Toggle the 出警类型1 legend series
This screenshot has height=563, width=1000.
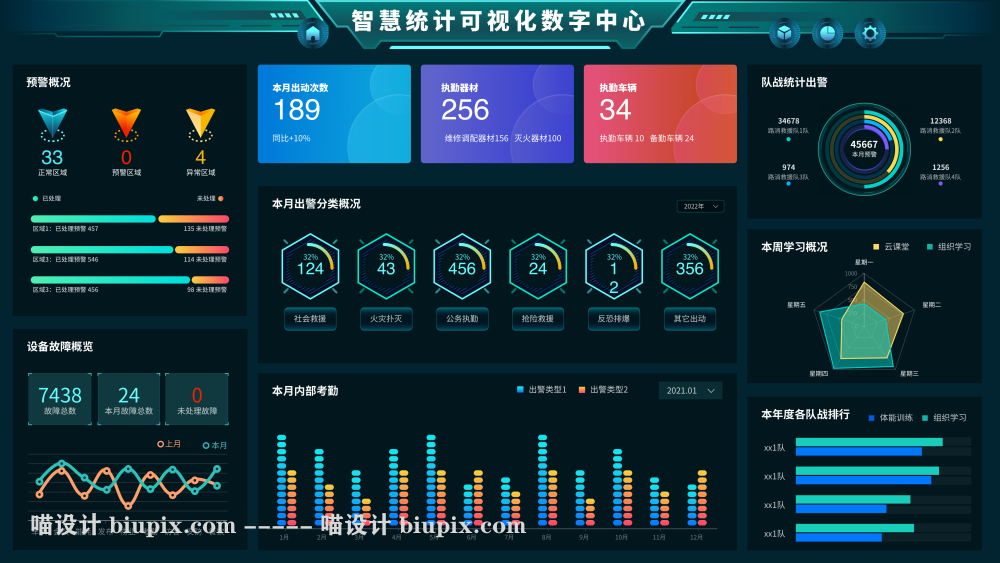(542, 390)
